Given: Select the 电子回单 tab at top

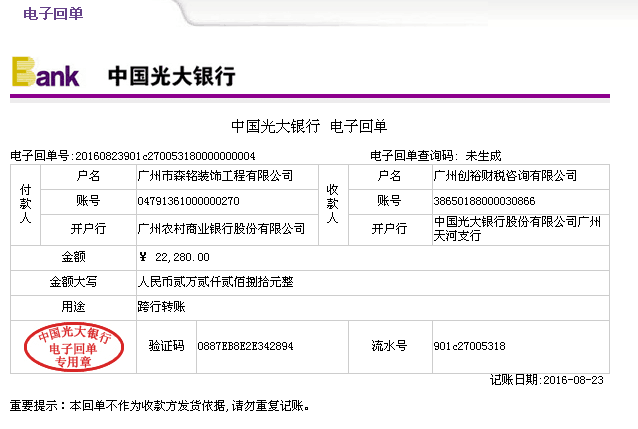Looking at the screenshot, I should [53, 14].
